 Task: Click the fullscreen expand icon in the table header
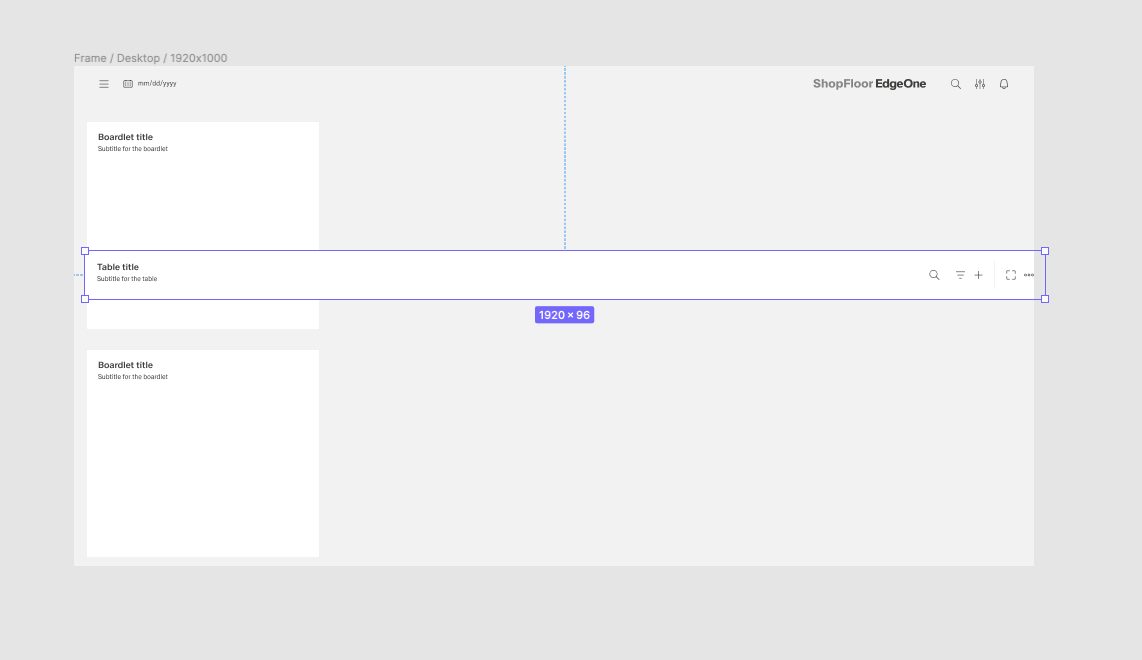[1011, 275]
